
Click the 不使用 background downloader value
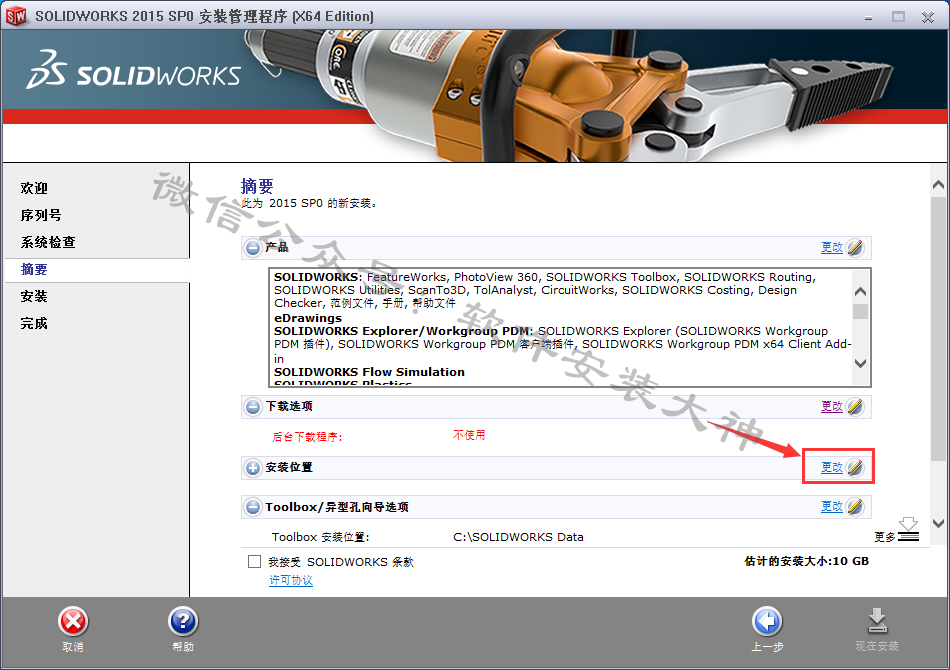(x=469, y=435)
